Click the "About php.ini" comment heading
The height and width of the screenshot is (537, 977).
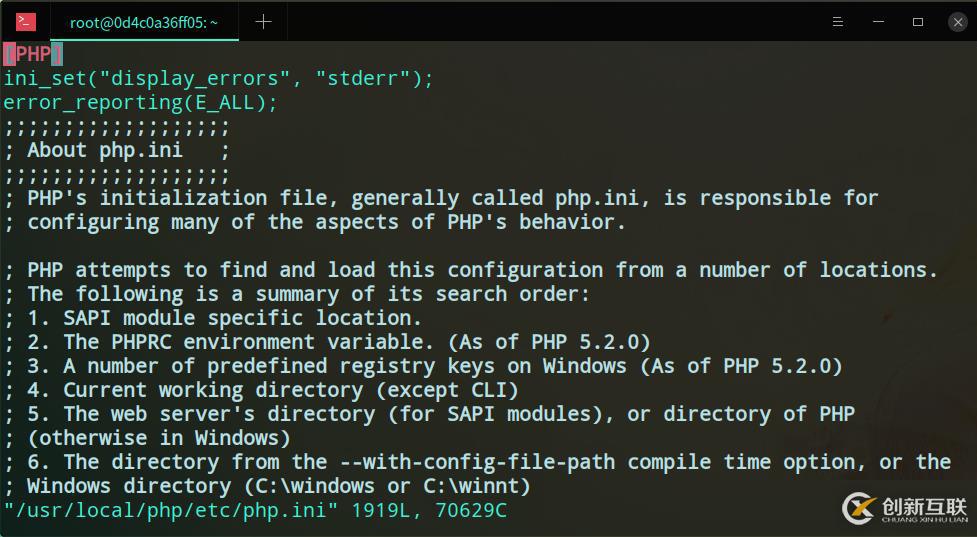point(105,150)
